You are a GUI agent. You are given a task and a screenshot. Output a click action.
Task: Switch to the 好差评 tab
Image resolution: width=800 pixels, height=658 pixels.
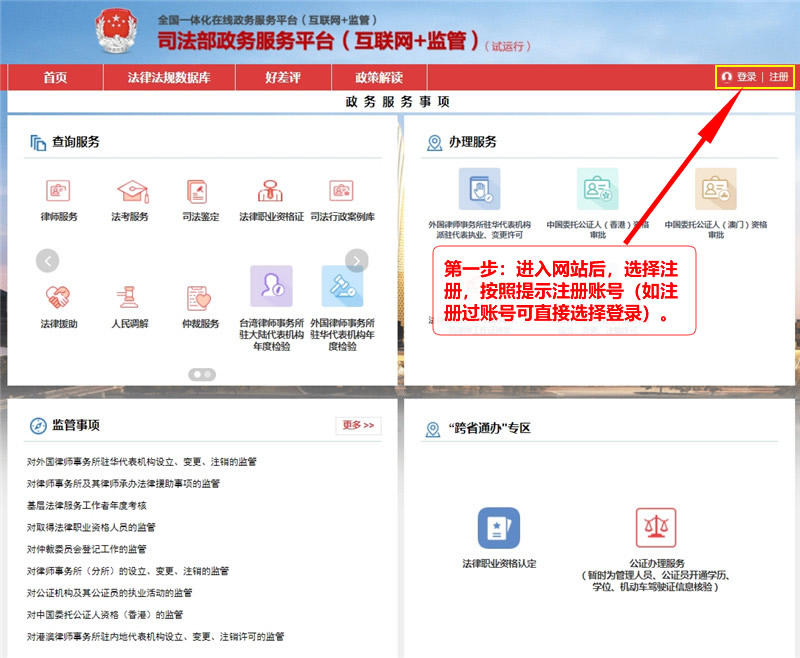pos(282,78)
